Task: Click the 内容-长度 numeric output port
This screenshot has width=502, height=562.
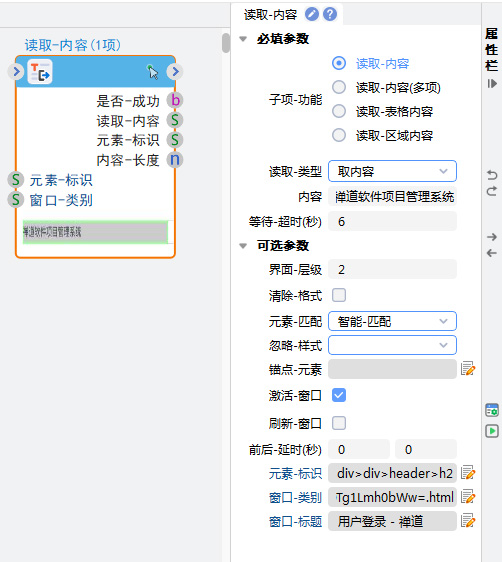Action: coord(175,160)
